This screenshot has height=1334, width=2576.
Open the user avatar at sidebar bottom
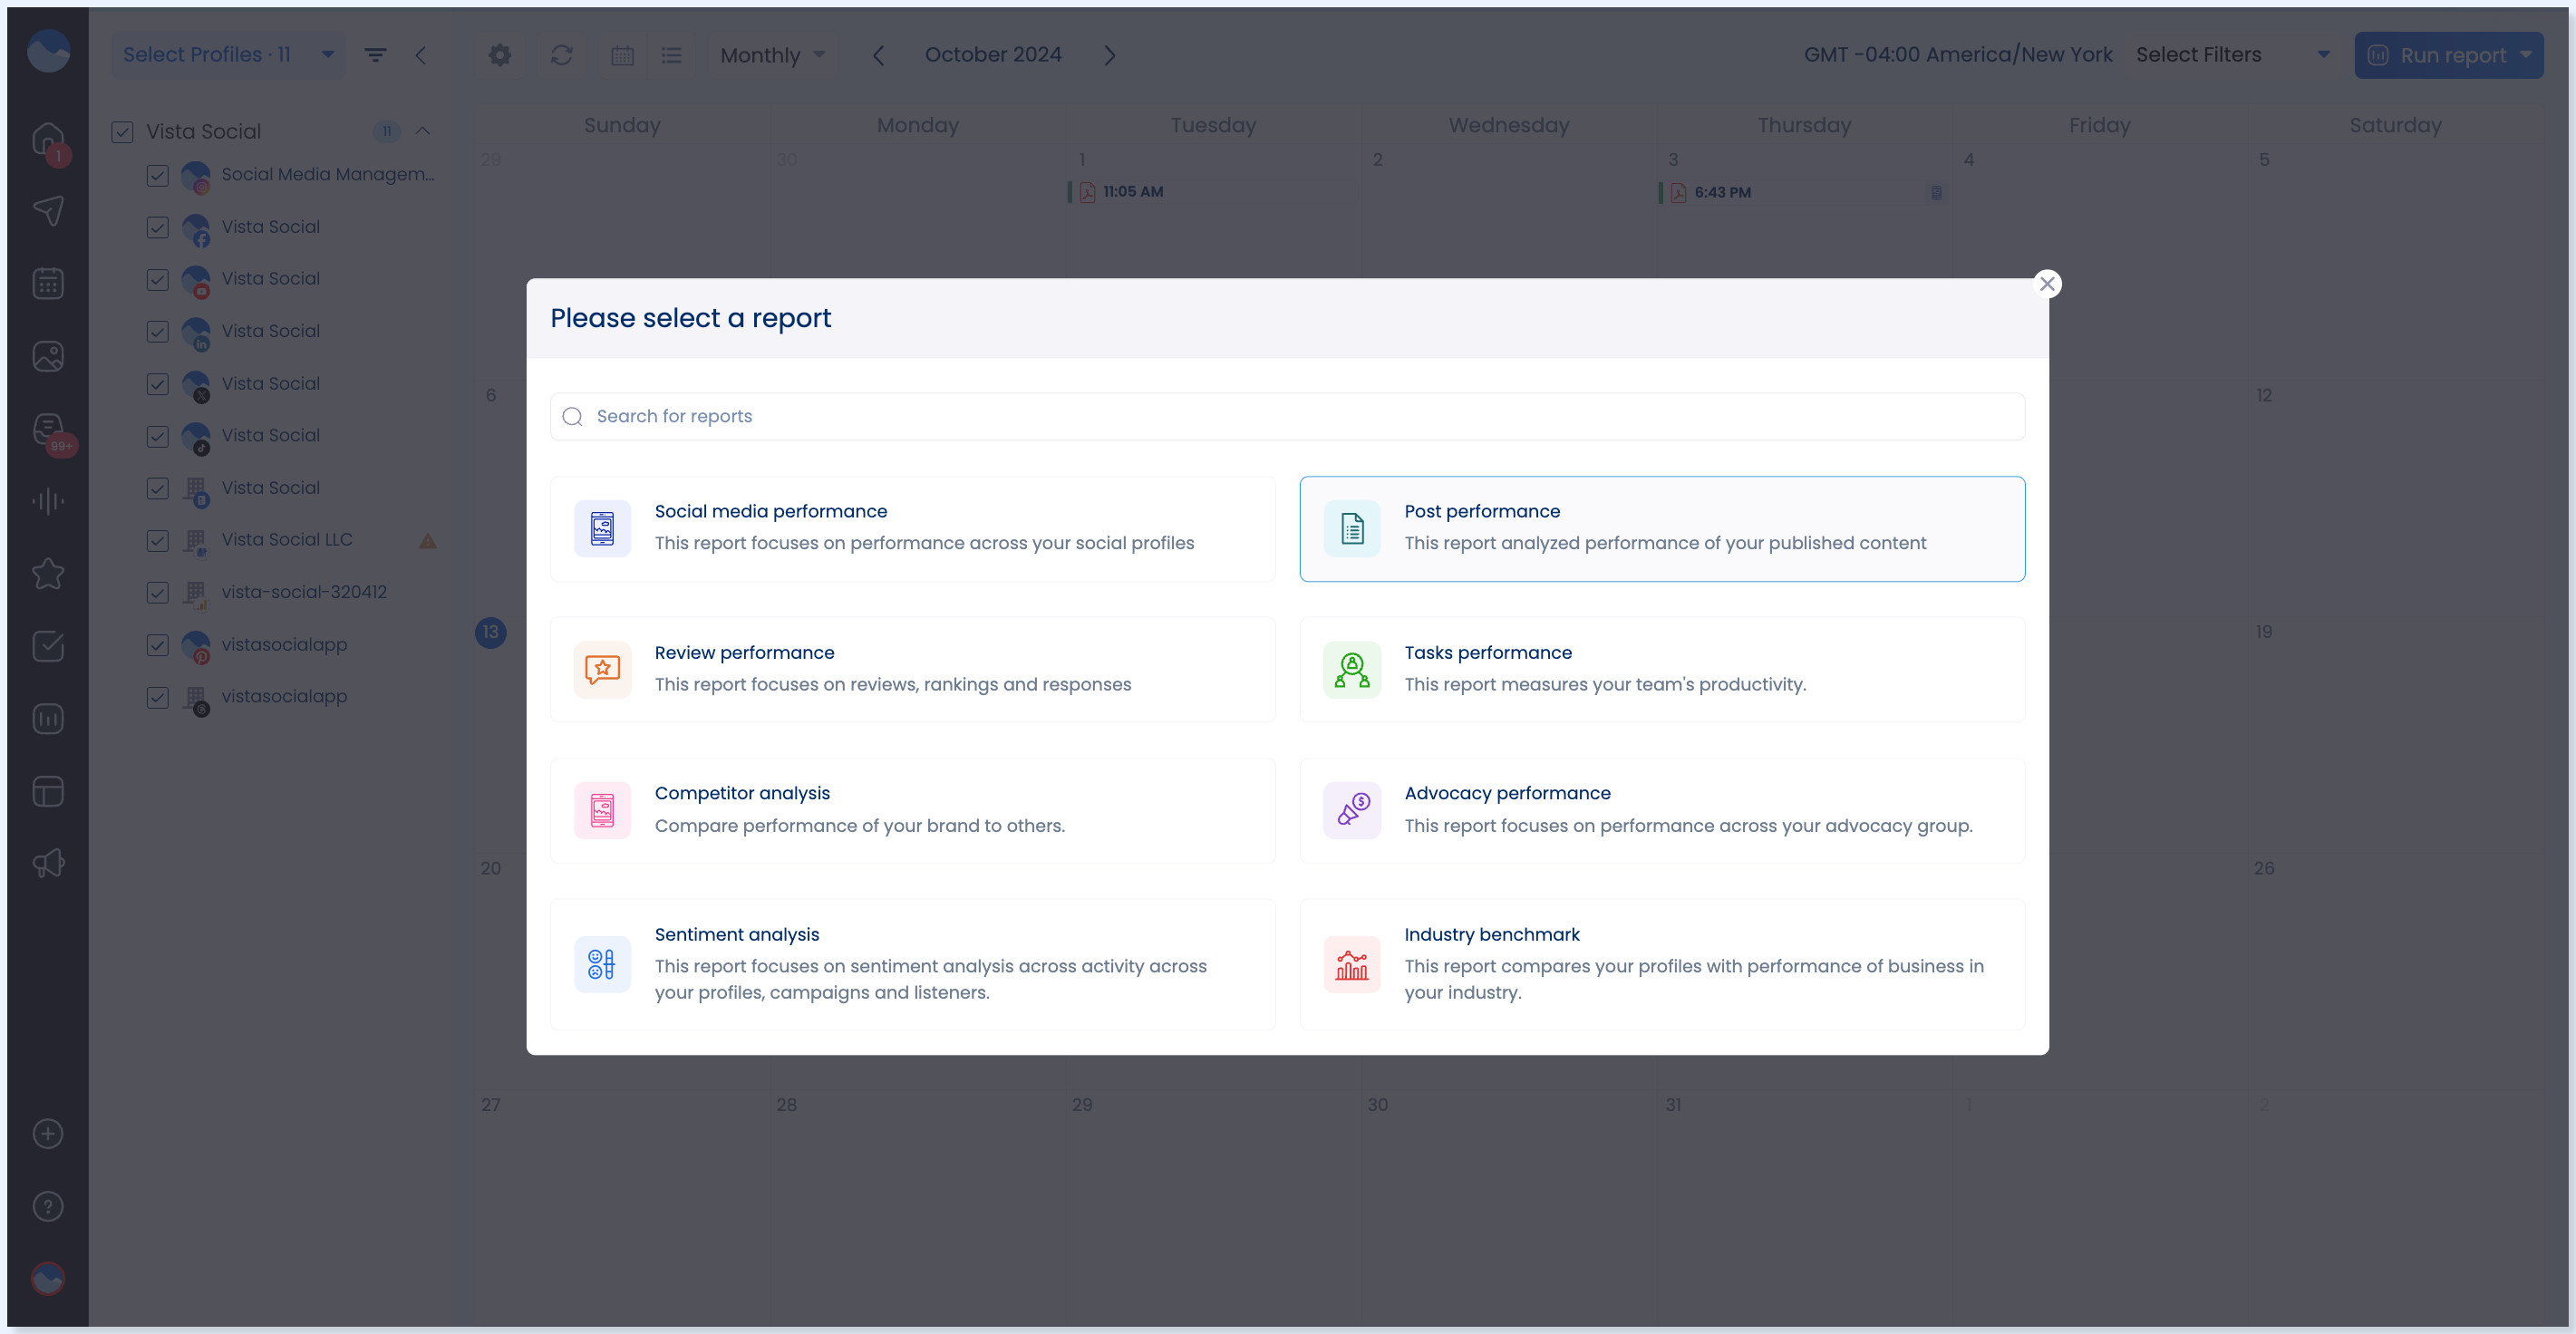click(x=48, y=1278)
